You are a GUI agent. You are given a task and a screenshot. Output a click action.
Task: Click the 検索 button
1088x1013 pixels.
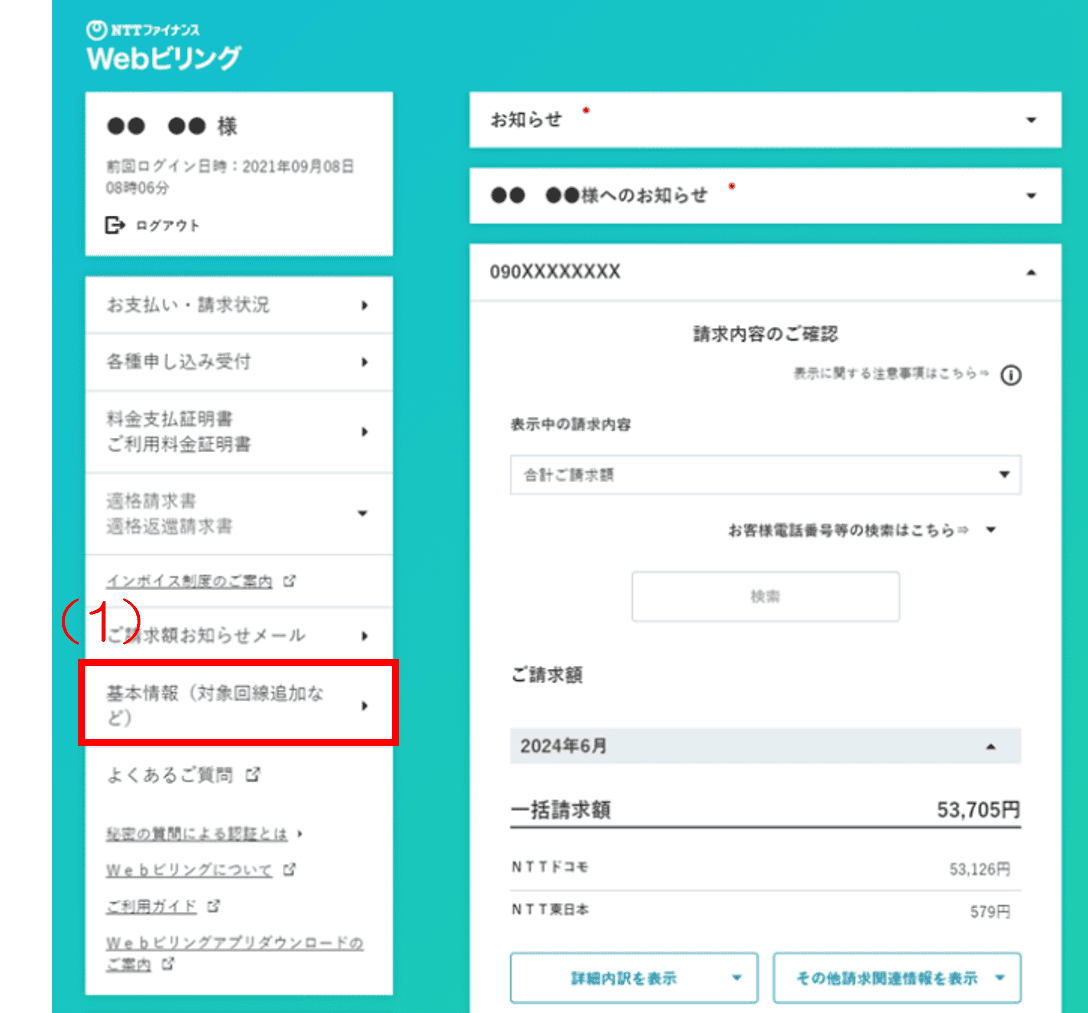point(765,597)
